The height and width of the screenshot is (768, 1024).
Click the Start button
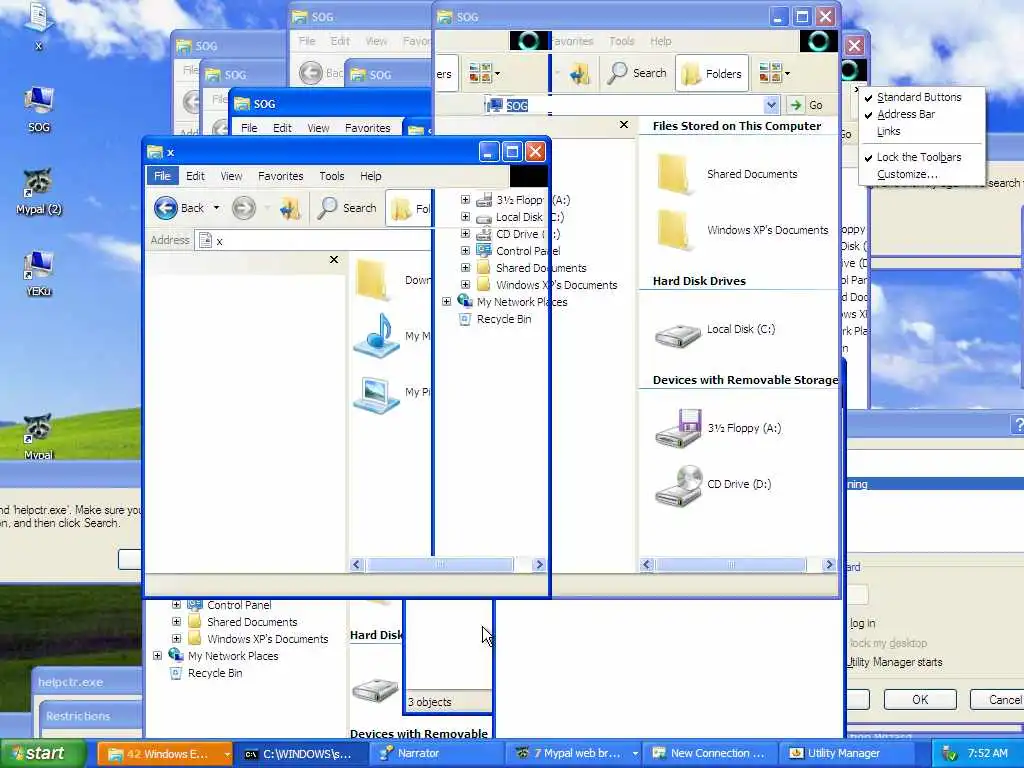pos(43,754)
